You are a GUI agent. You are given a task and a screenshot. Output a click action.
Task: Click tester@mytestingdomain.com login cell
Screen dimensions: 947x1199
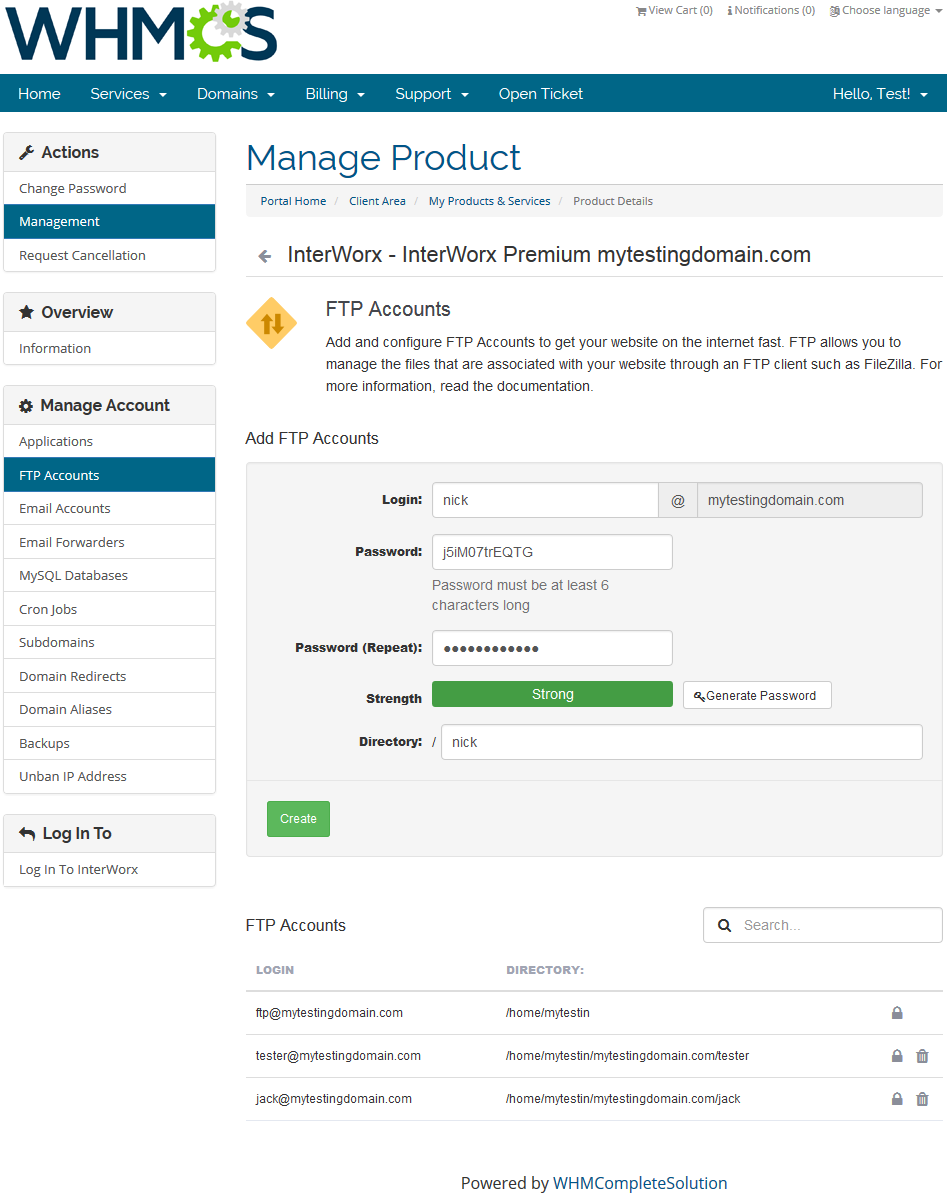338,1056
